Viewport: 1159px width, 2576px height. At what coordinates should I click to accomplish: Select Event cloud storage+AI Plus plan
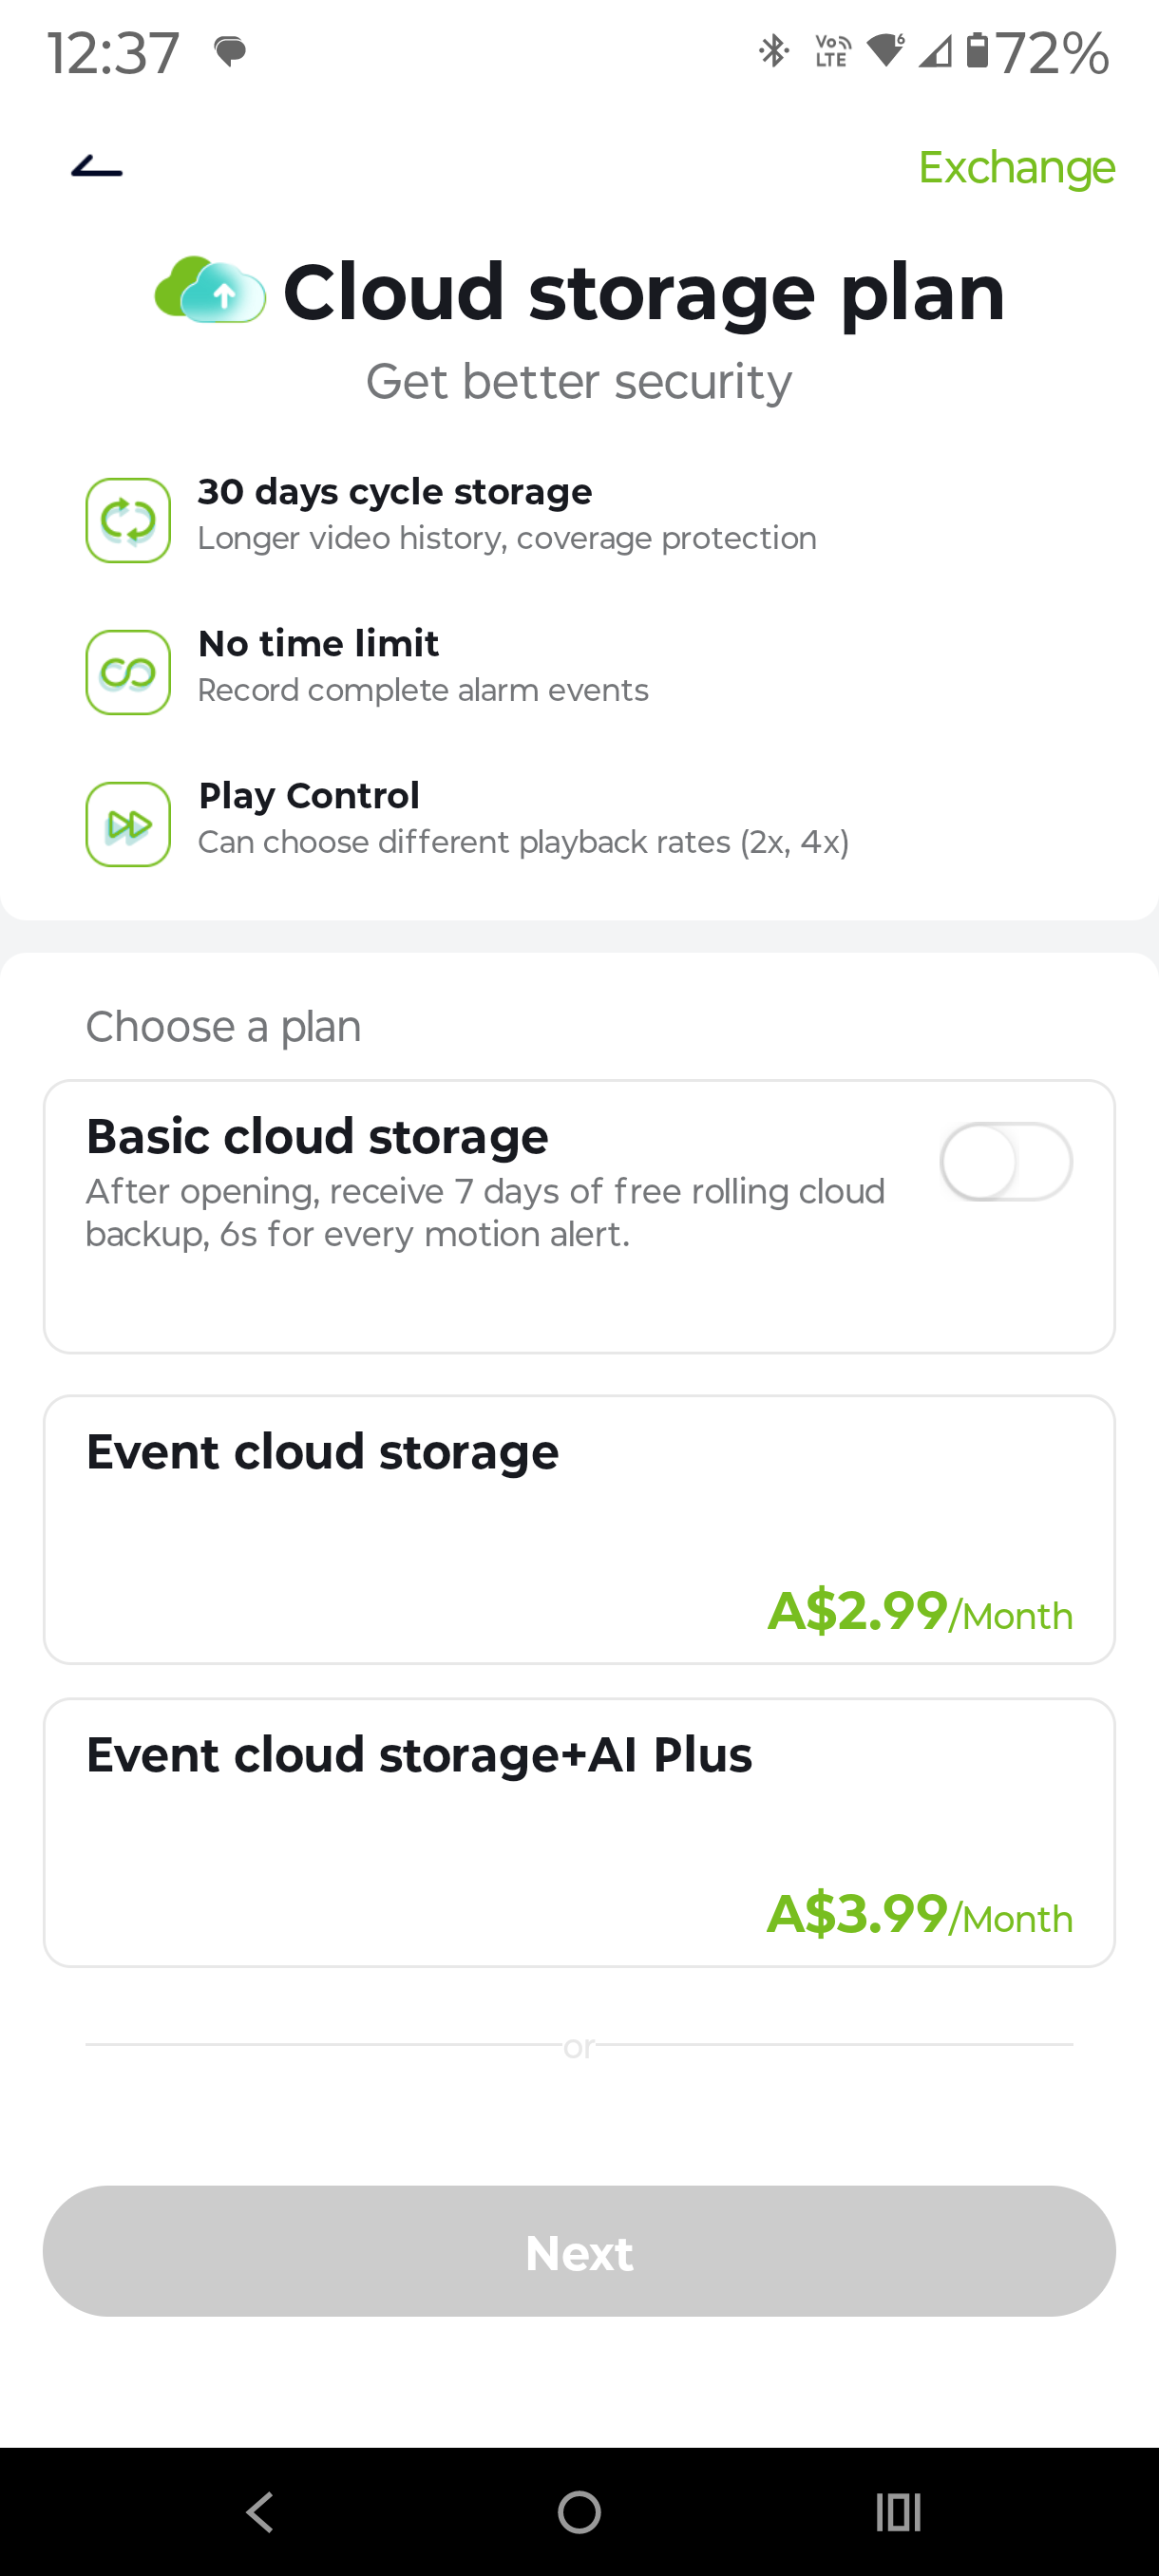pyautogui.click(x=579, y=1832)
